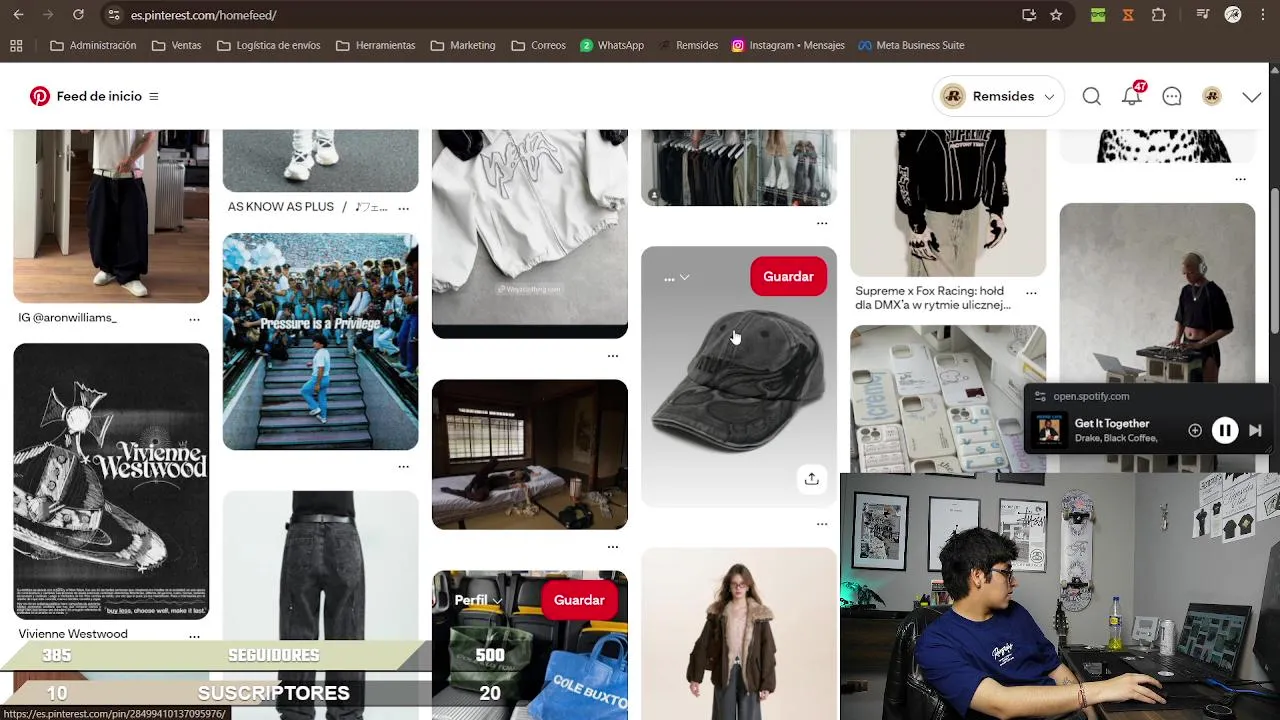The height and width of the screenshot is (720, 1280).
Task: Click the IG @aronwilliams_ pin caption
Action: point(68,318)
